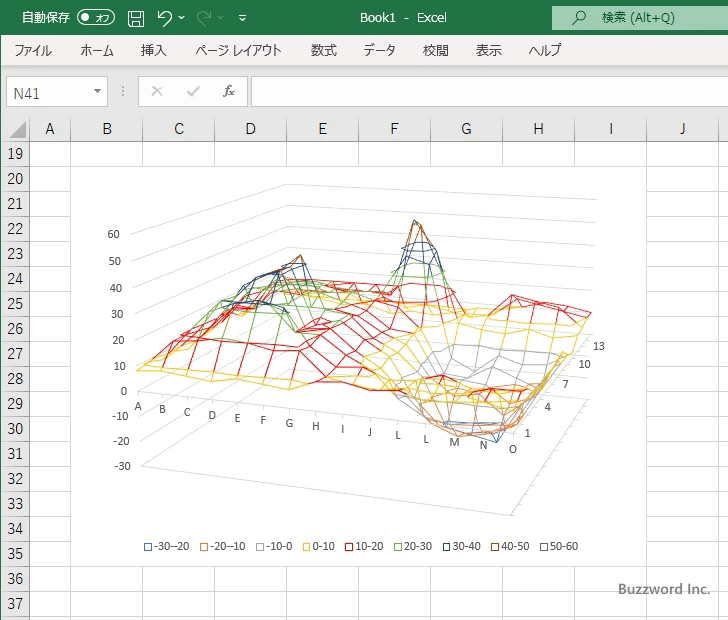Image resolution: width=728 pixels, height=620 pixels.
Task: Expand the Name Box dropdown arrow
Action: point(98,91)
